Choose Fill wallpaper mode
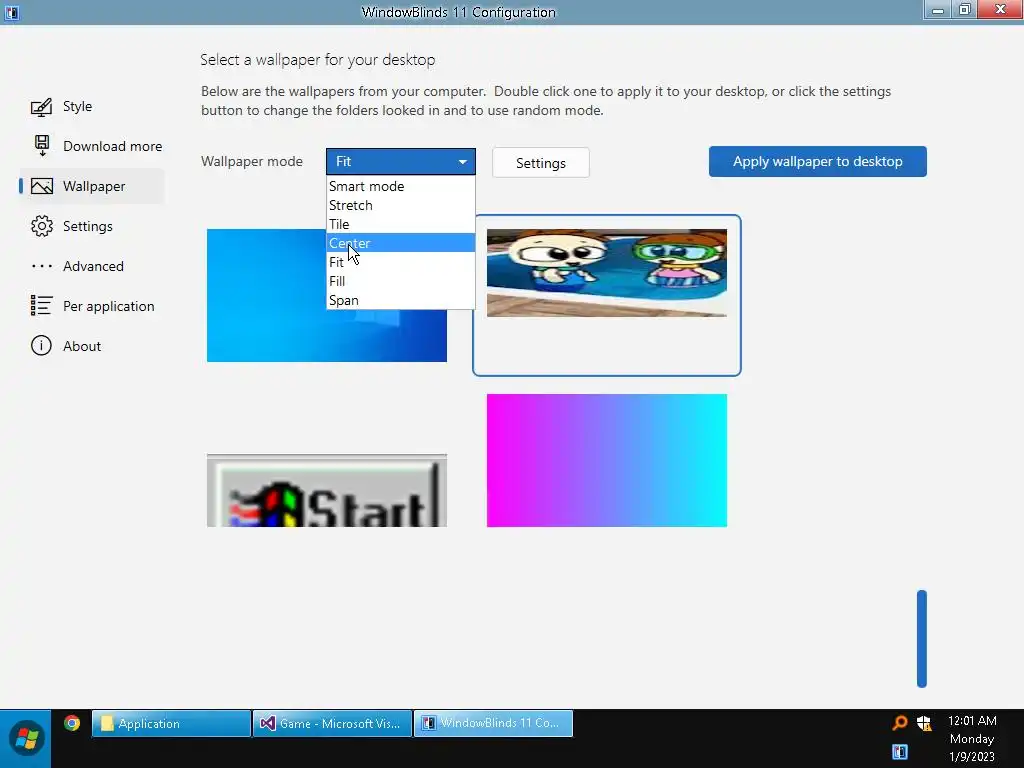The height and width of the screenshot is (768, 1024). pyautogui.click(x=400, y=281)
